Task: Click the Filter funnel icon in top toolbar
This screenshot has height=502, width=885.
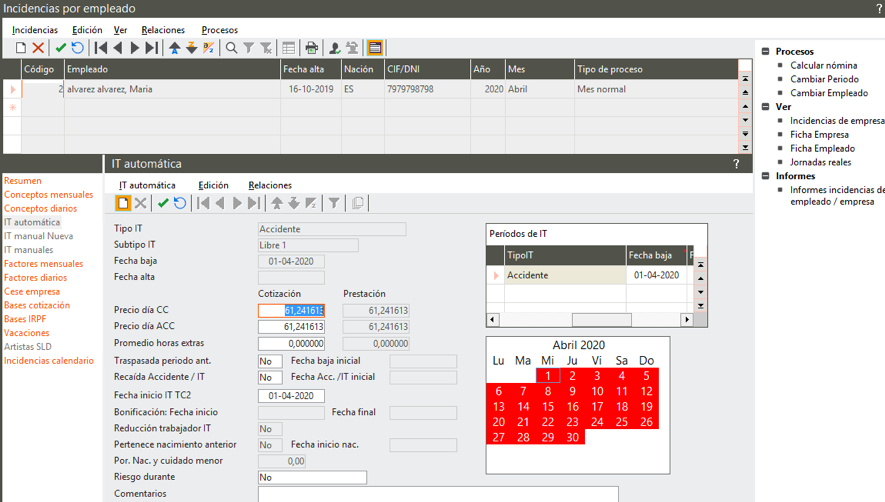Action: (x=248, y=48)
